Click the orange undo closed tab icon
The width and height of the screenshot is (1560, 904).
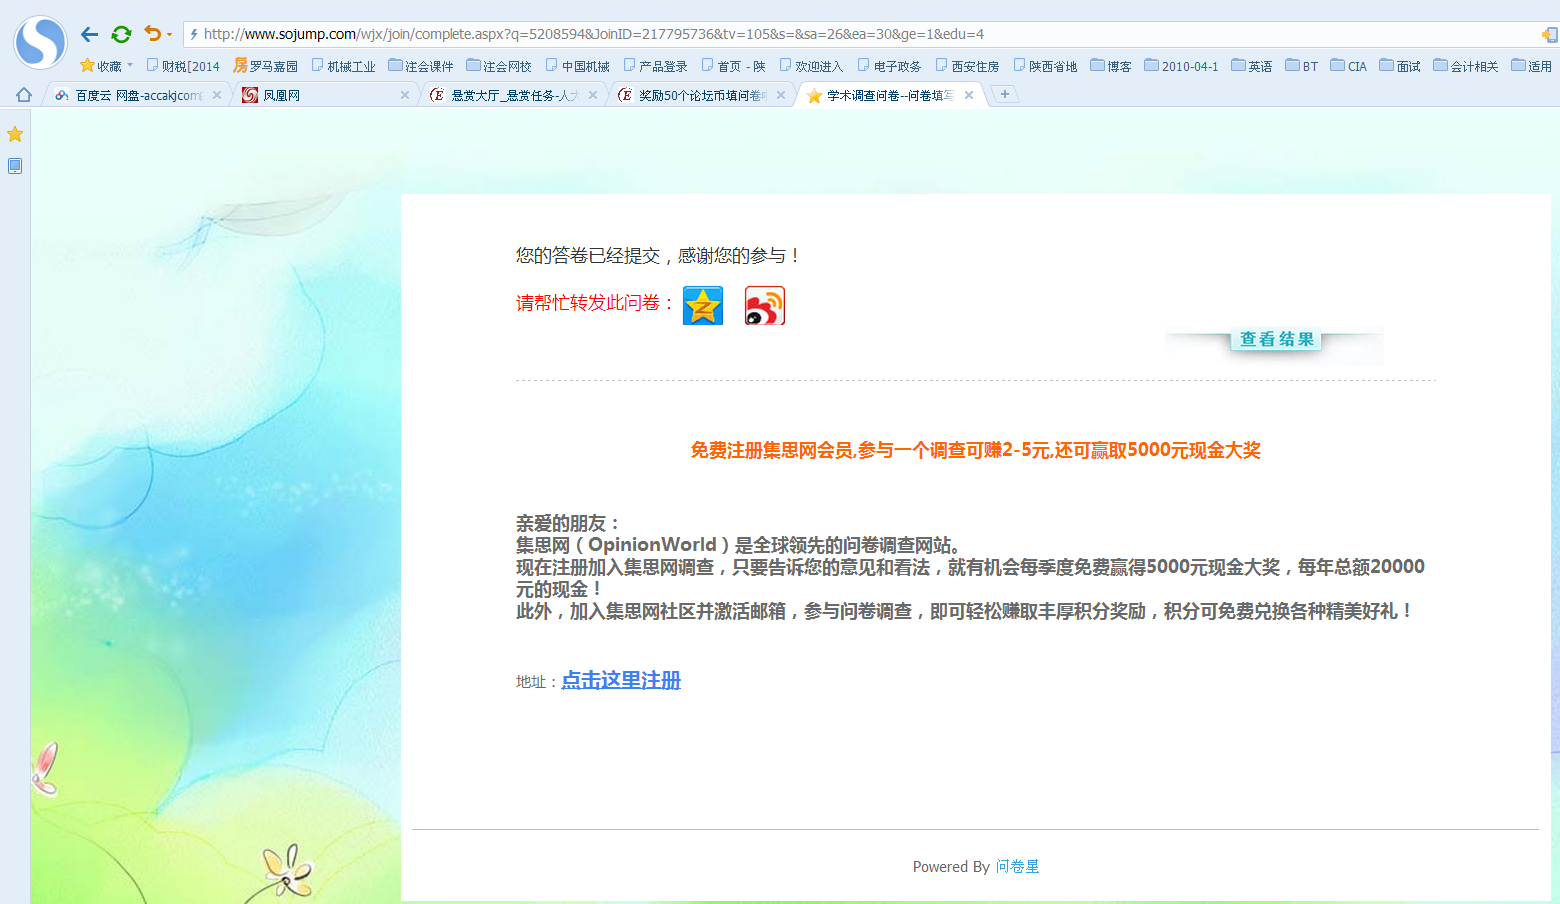click(152, 34)
